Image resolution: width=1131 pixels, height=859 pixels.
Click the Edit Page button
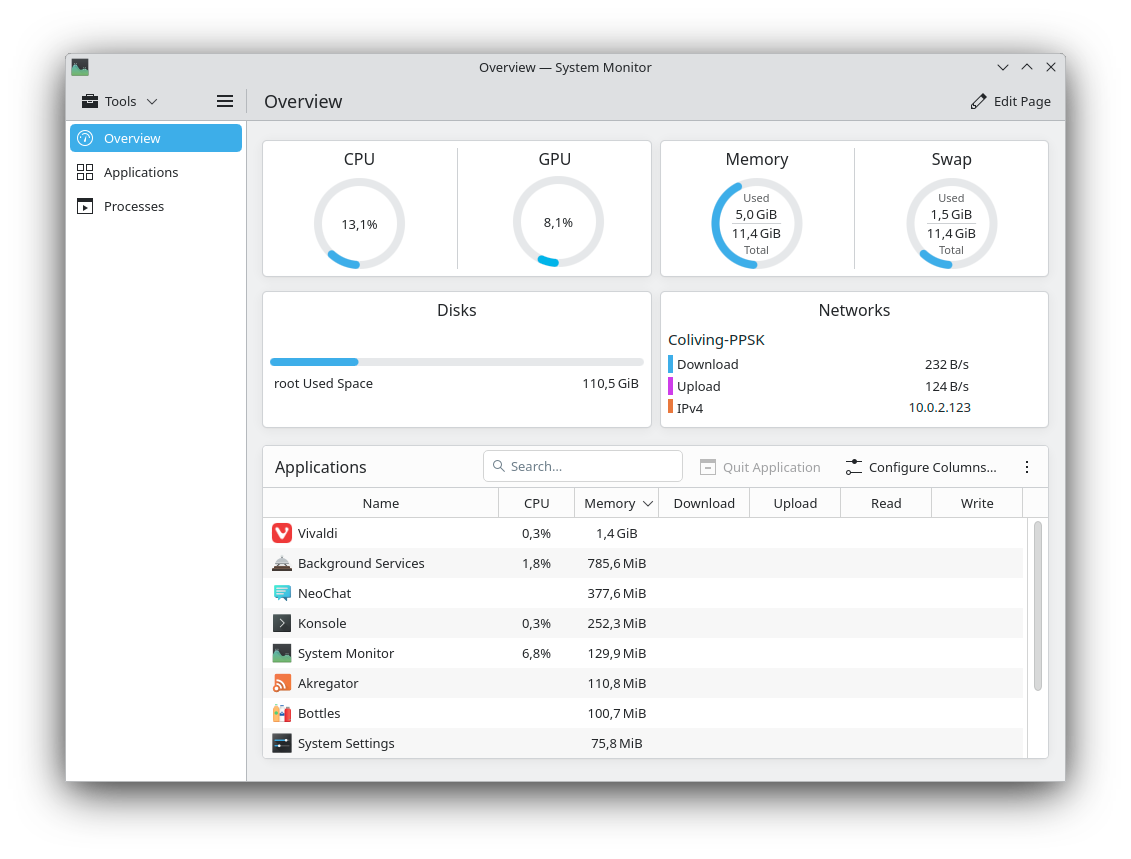(x=1010, y=101)
